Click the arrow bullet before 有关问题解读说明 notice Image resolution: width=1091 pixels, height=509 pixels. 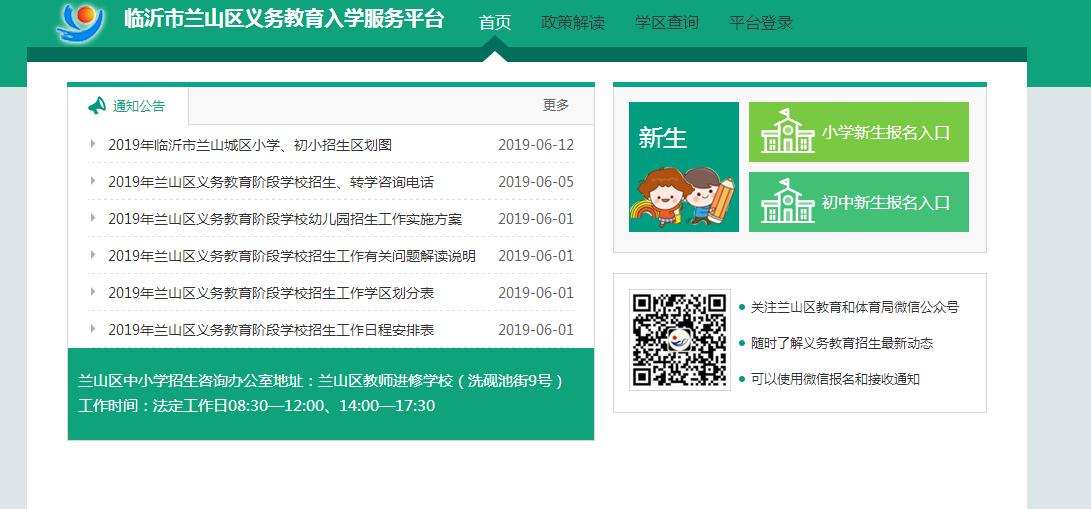coord(93,254)
